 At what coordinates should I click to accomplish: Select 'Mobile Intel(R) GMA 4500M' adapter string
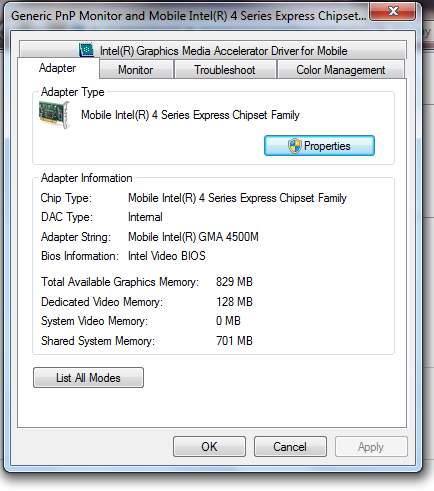[x=193, y=237]
